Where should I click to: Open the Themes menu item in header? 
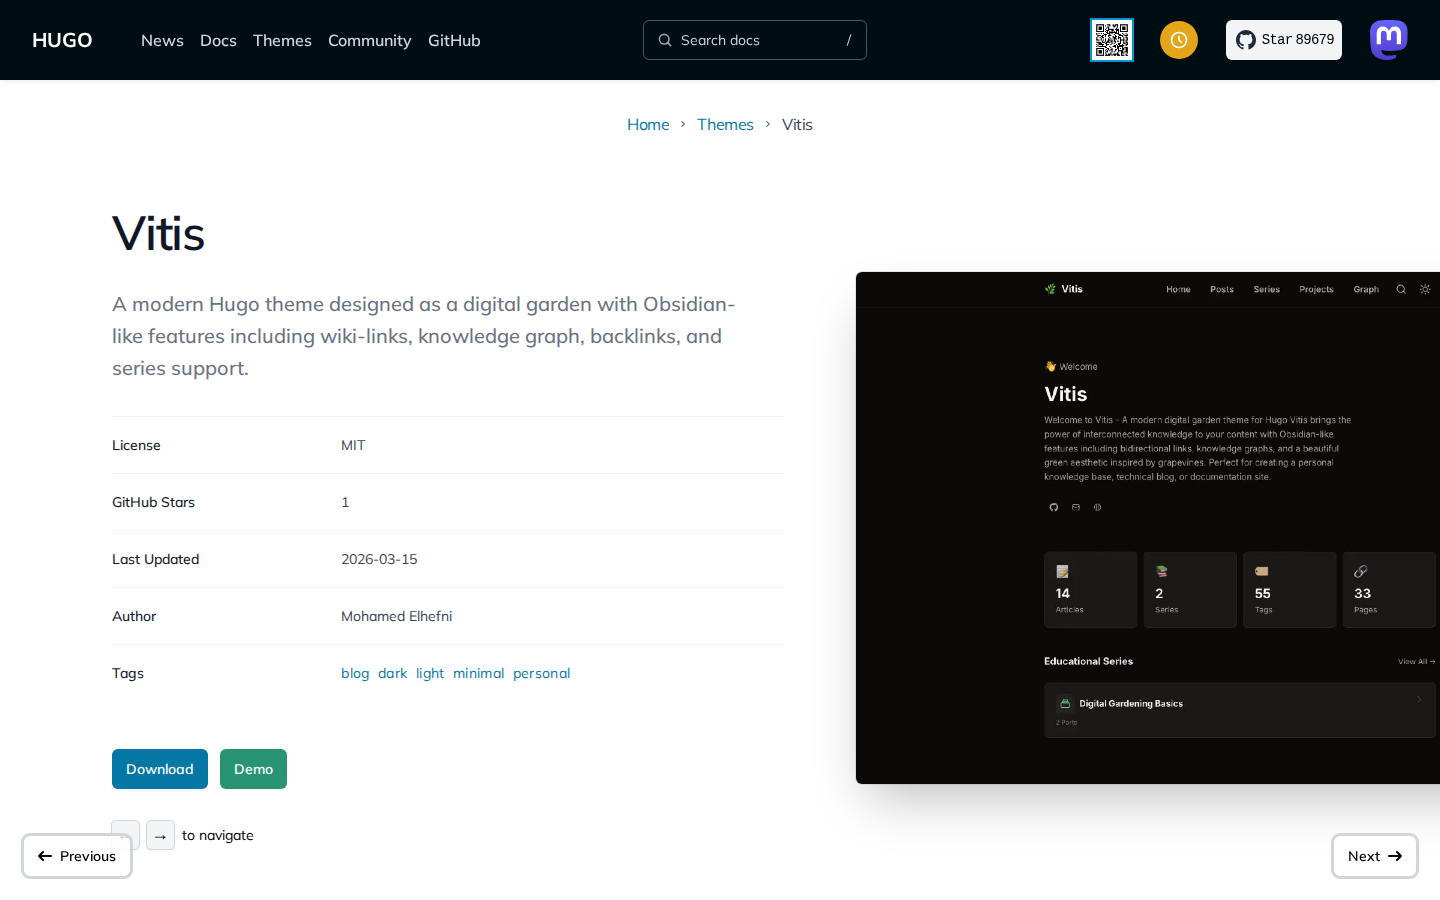(x=282, y=40)
